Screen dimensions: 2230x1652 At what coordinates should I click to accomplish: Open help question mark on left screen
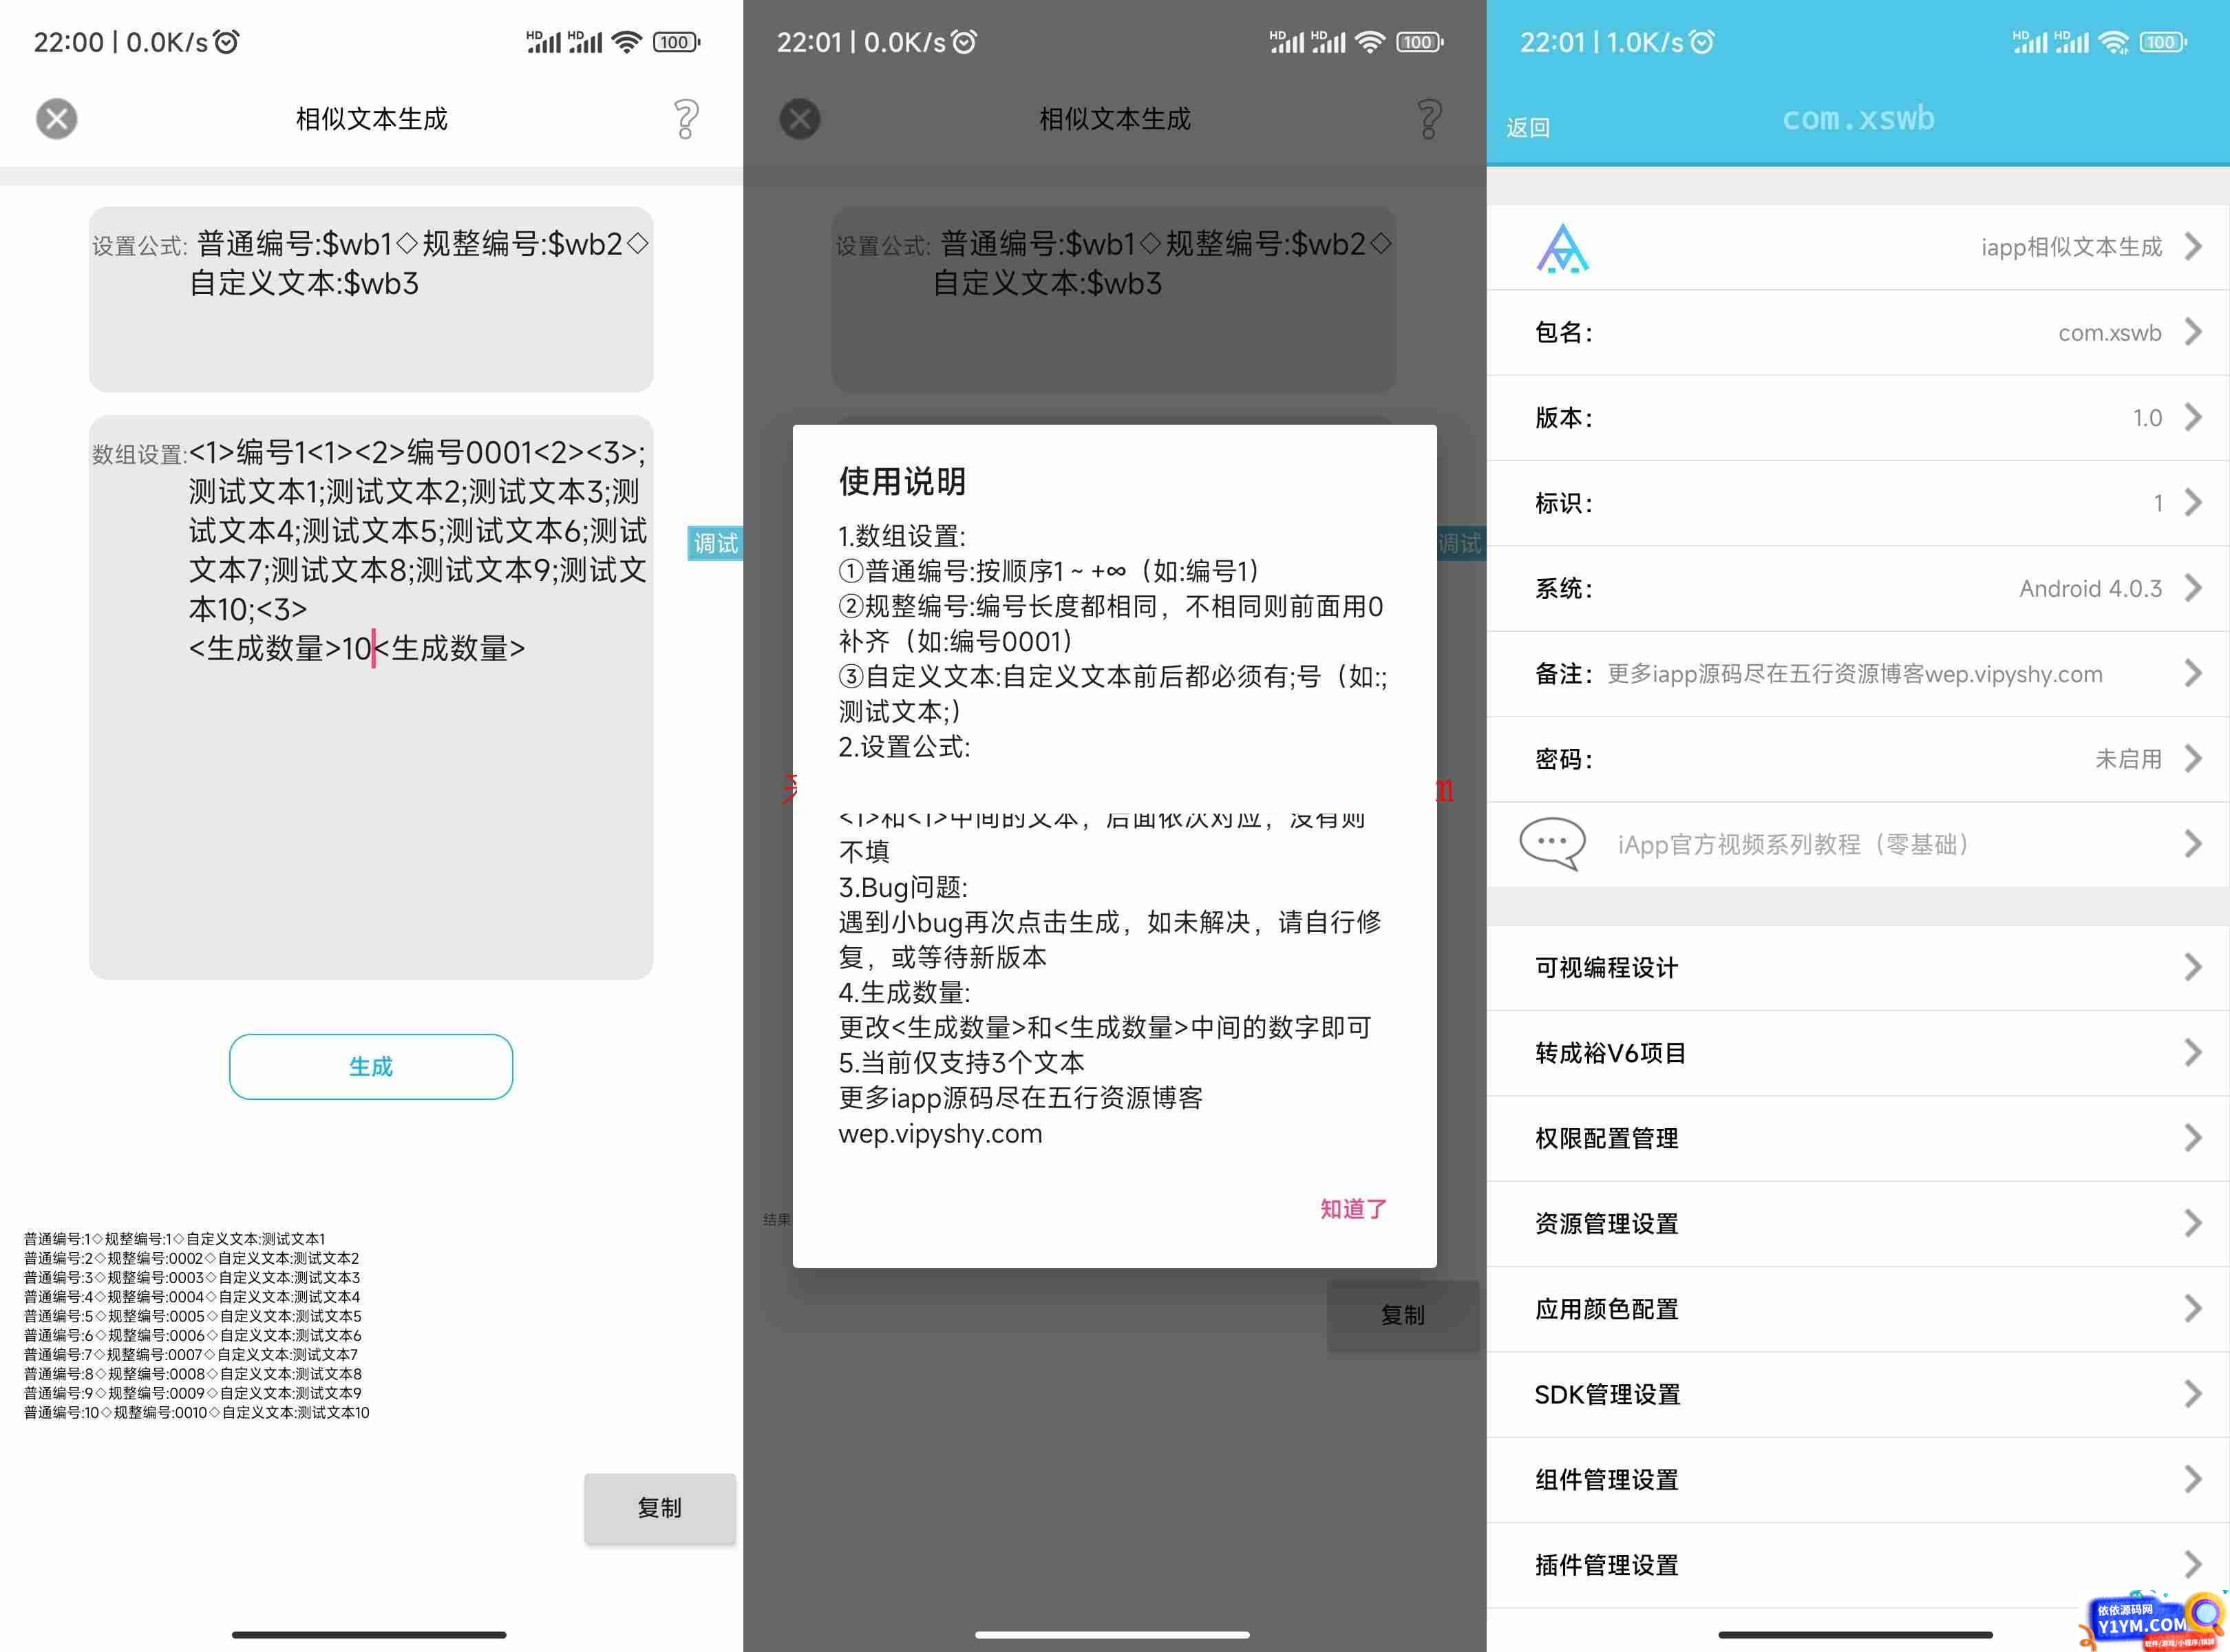(686, 119)
